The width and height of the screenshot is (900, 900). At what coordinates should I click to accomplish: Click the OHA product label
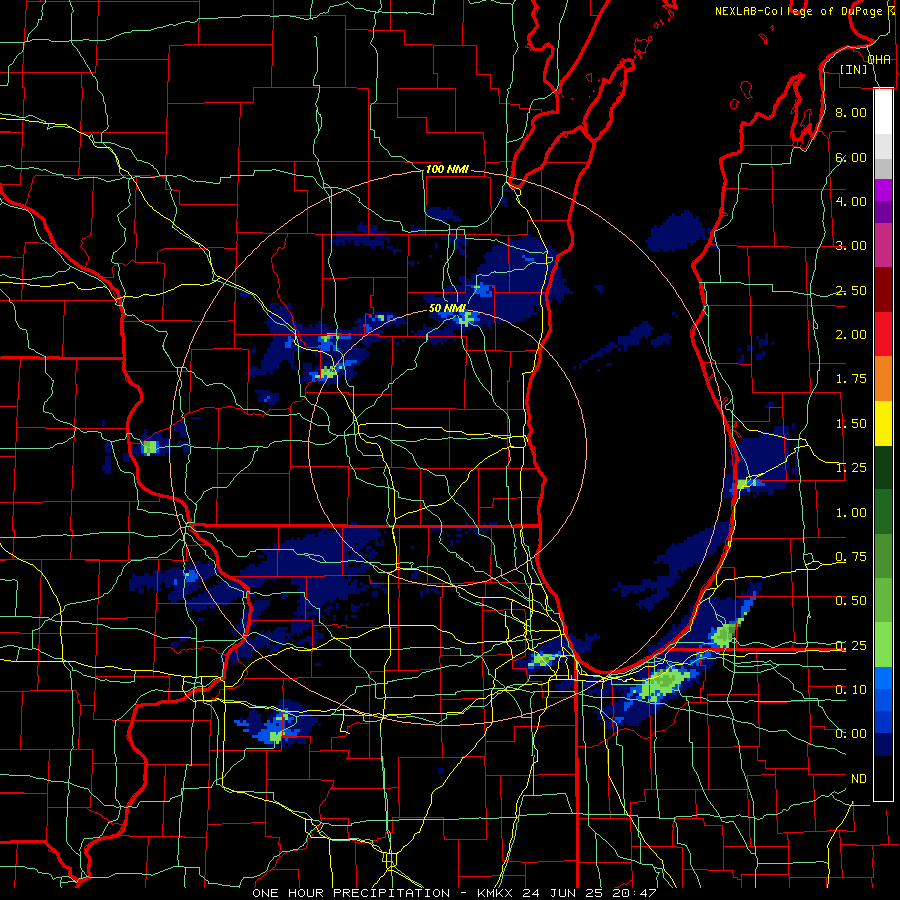pyautogui.click(x=879, y=60)
